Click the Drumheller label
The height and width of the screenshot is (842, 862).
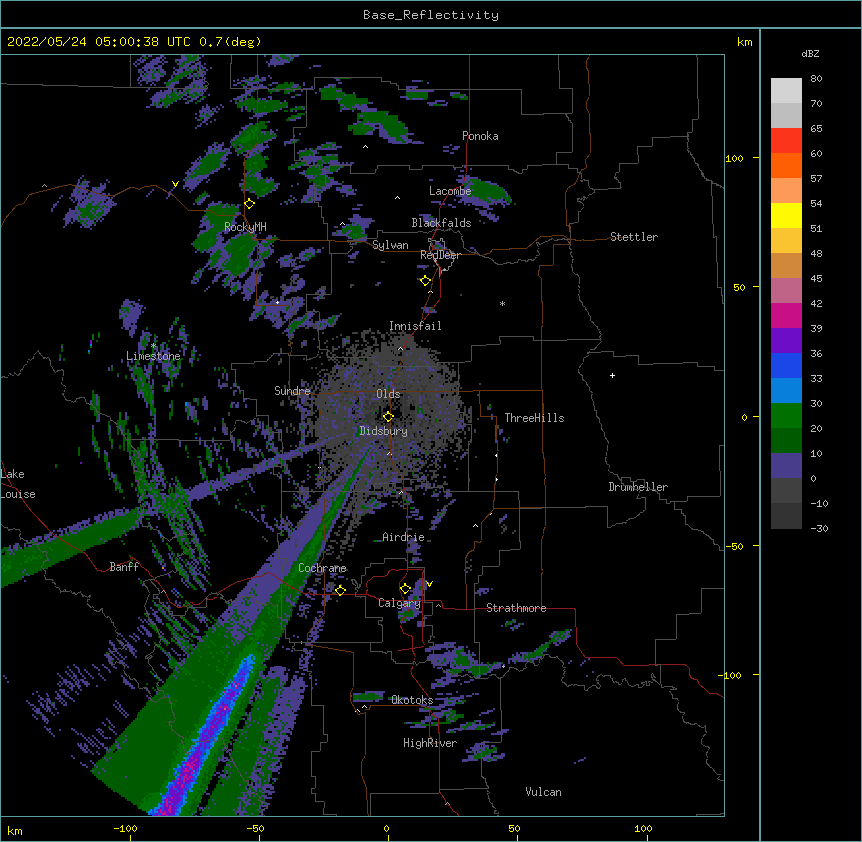pyautogui.click(x=638, y=487)
